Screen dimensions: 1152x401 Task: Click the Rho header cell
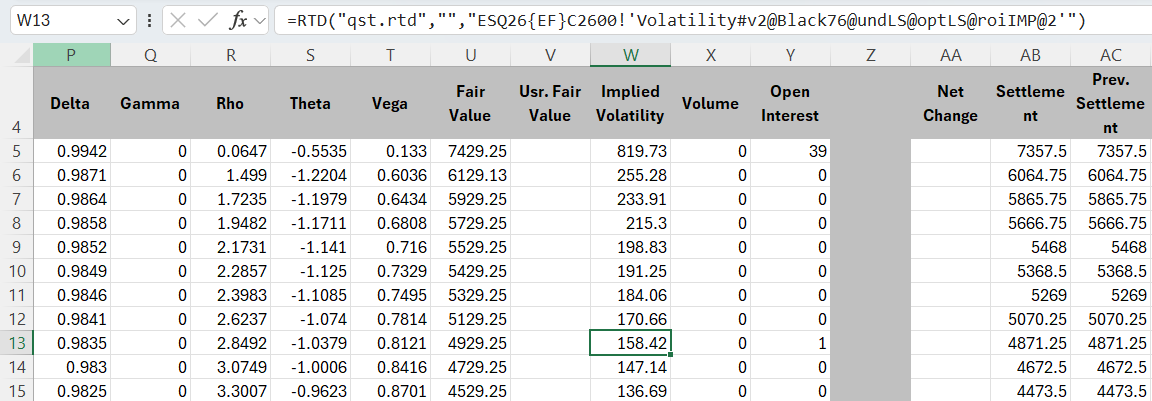coord(231,104)
